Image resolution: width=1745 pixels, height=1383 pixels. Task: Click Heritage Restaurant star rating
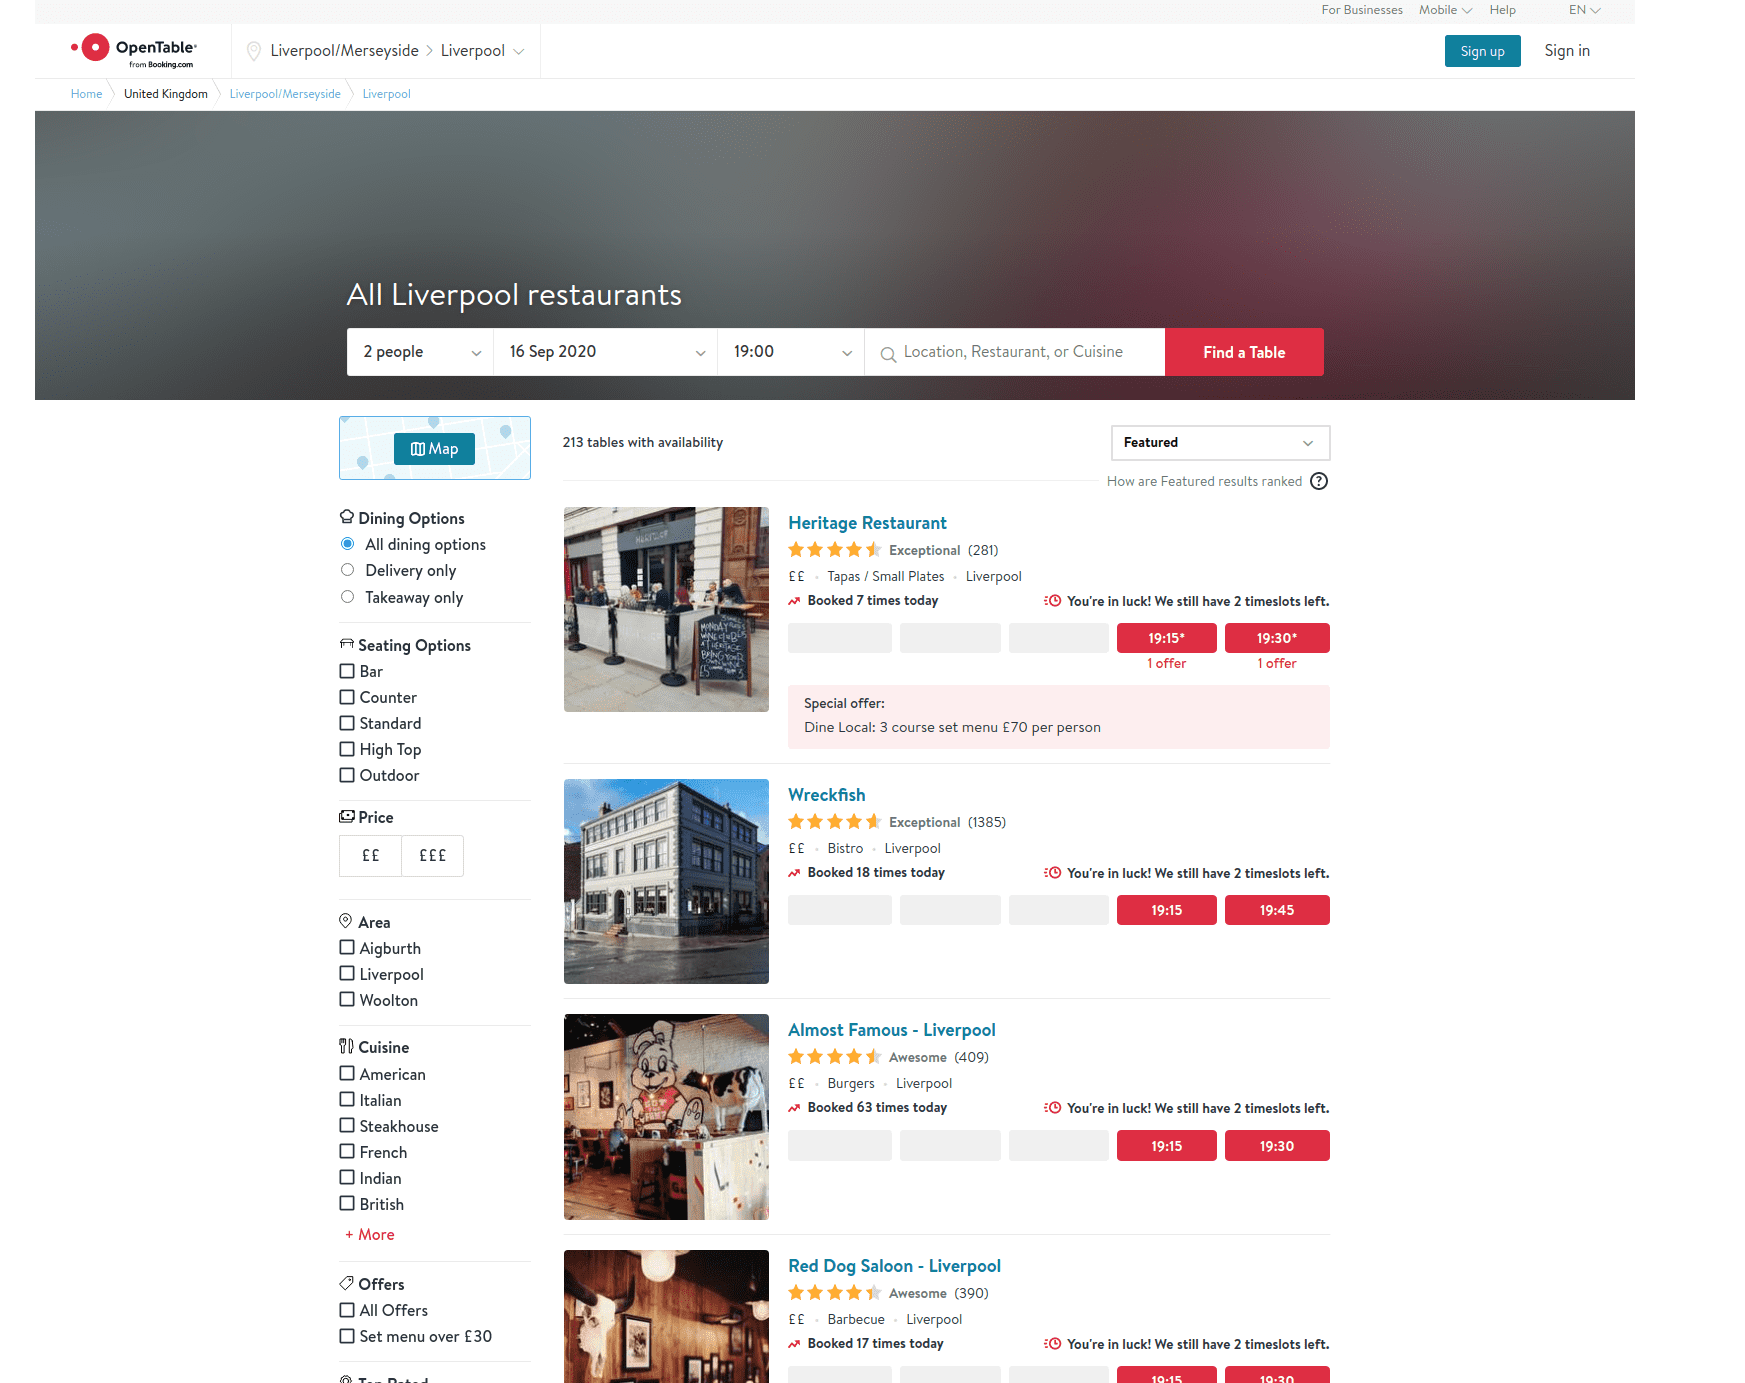tap(835, 549)
